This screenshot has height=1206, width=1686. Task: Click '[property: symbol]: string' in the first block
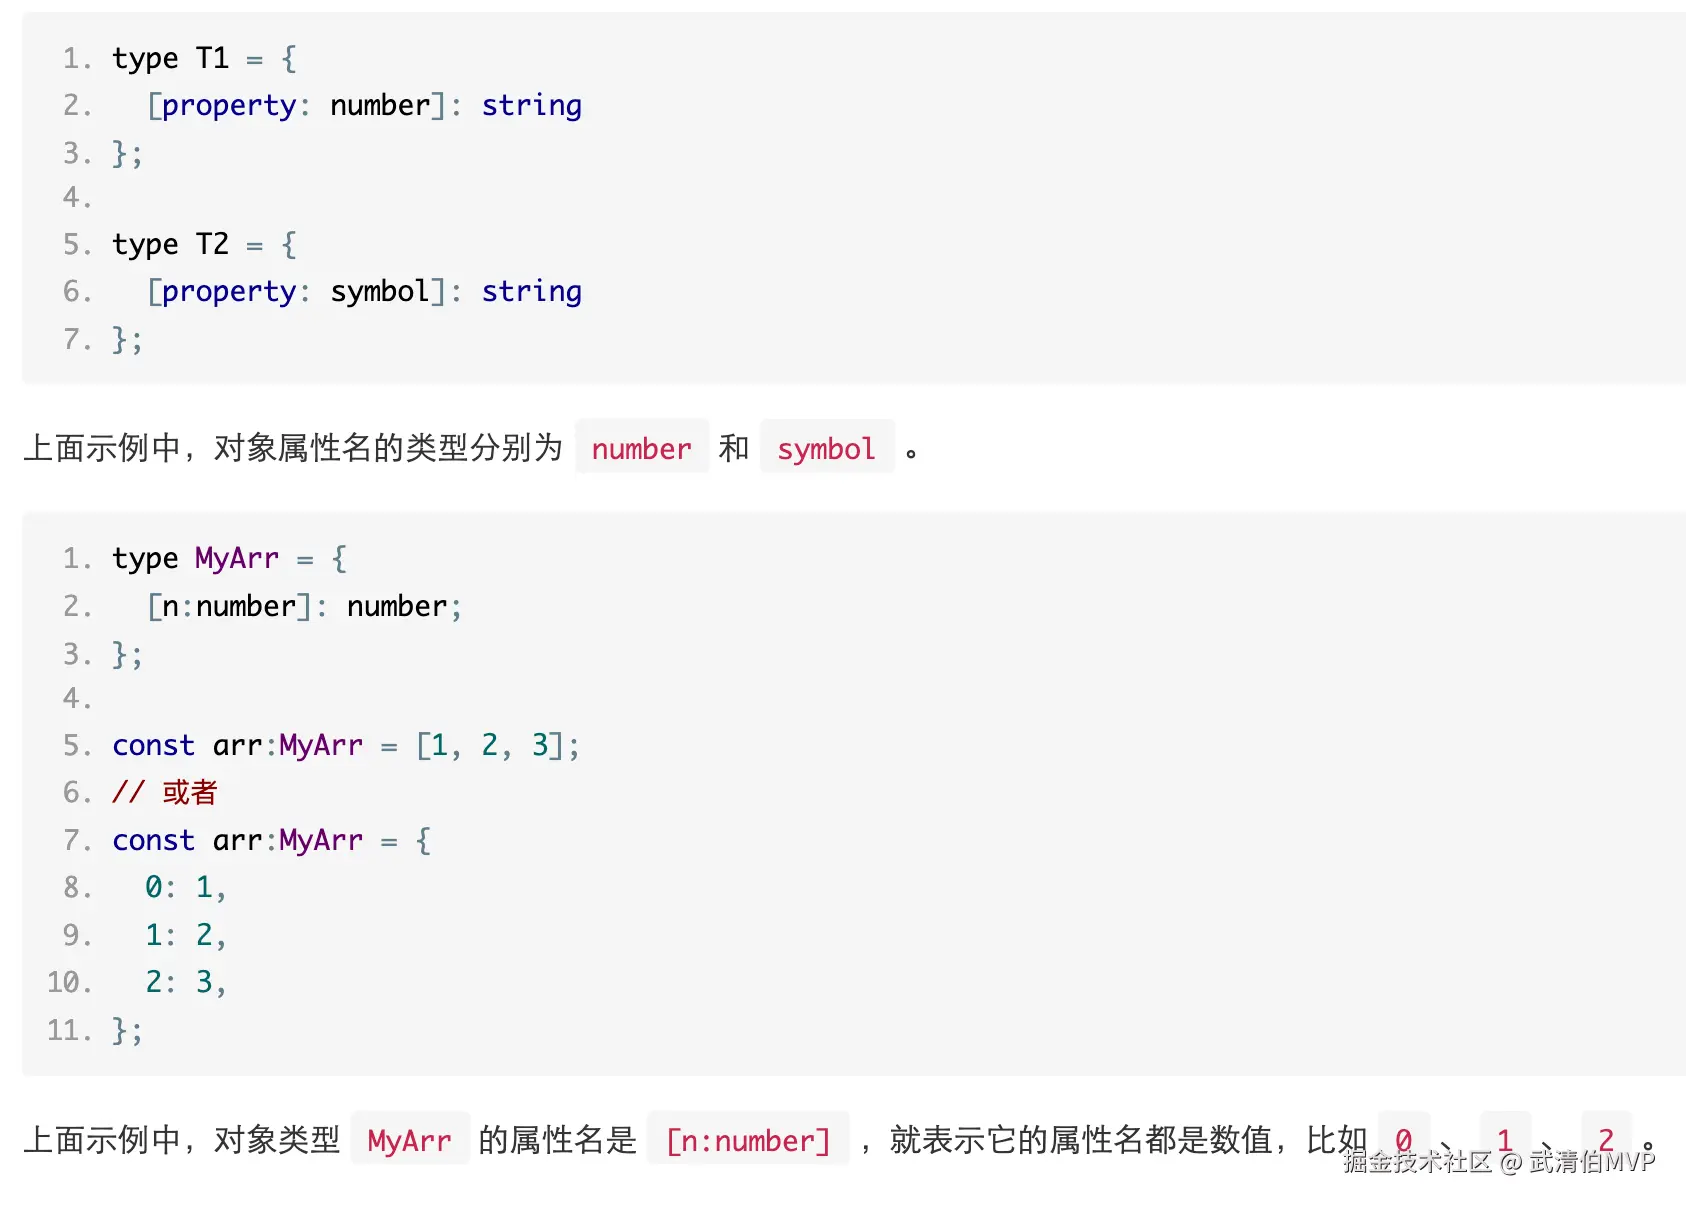tap(364, 291)
